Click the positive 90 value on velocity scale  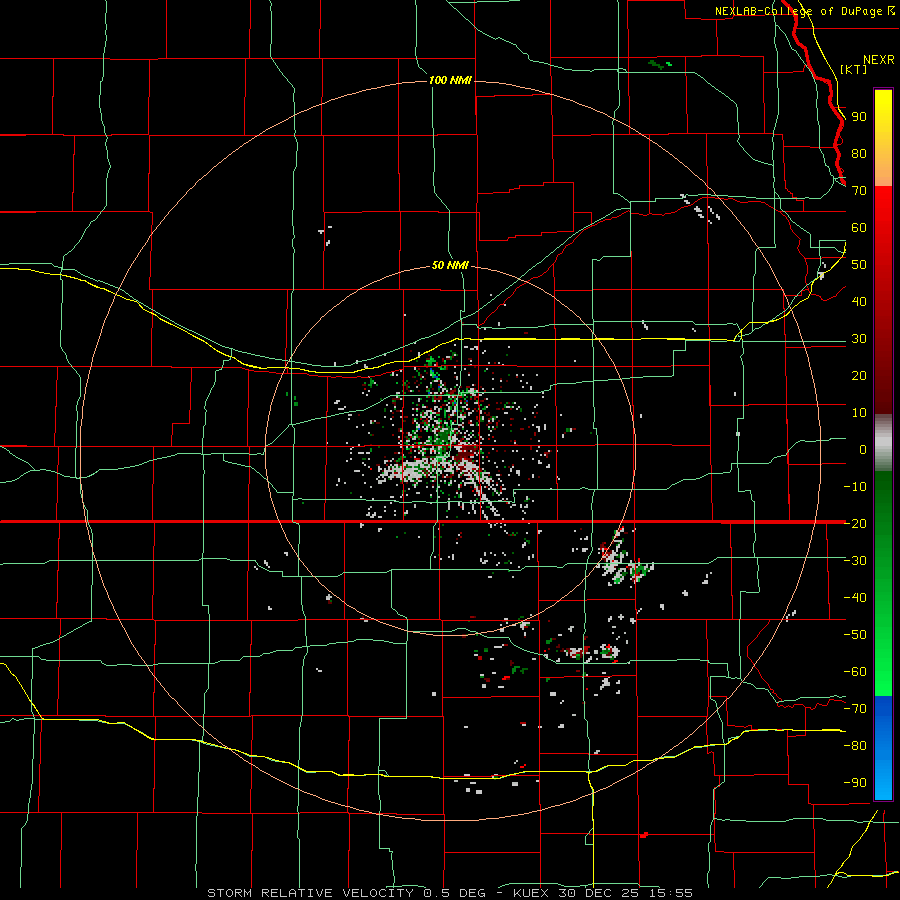pyautogui.click(x=859, y=117)
